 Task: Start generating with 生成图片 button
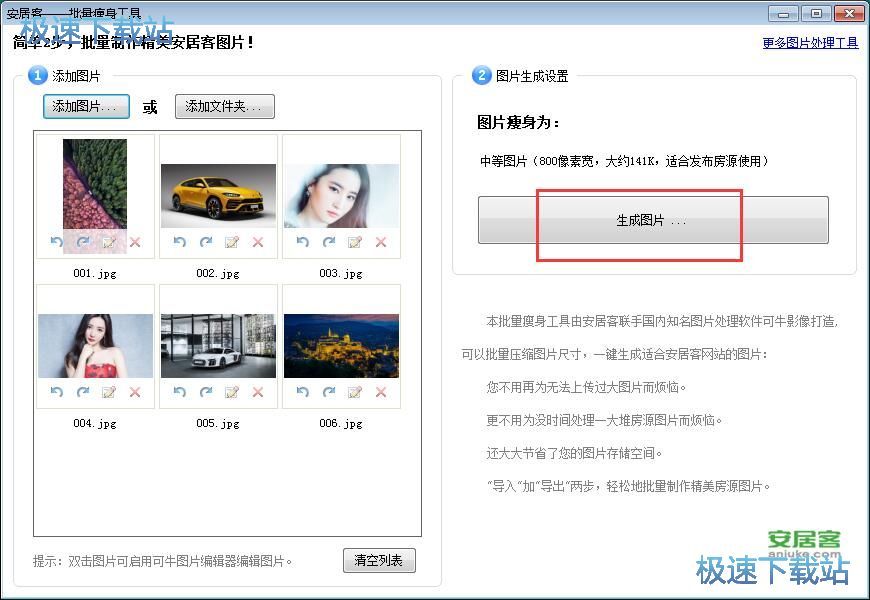[652, 220]
